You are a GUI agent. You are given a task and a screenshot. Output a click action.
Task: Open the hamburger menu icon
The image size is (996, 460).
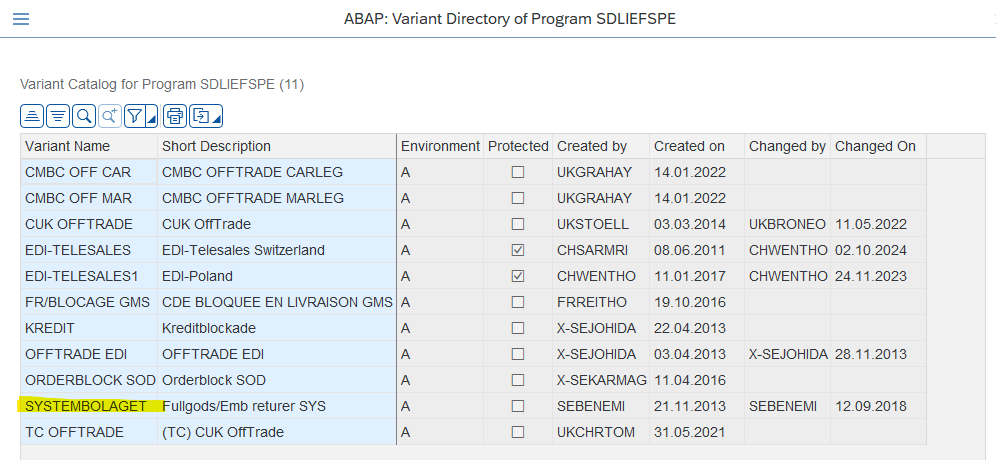pyautogui.click(x=20, y=19)
